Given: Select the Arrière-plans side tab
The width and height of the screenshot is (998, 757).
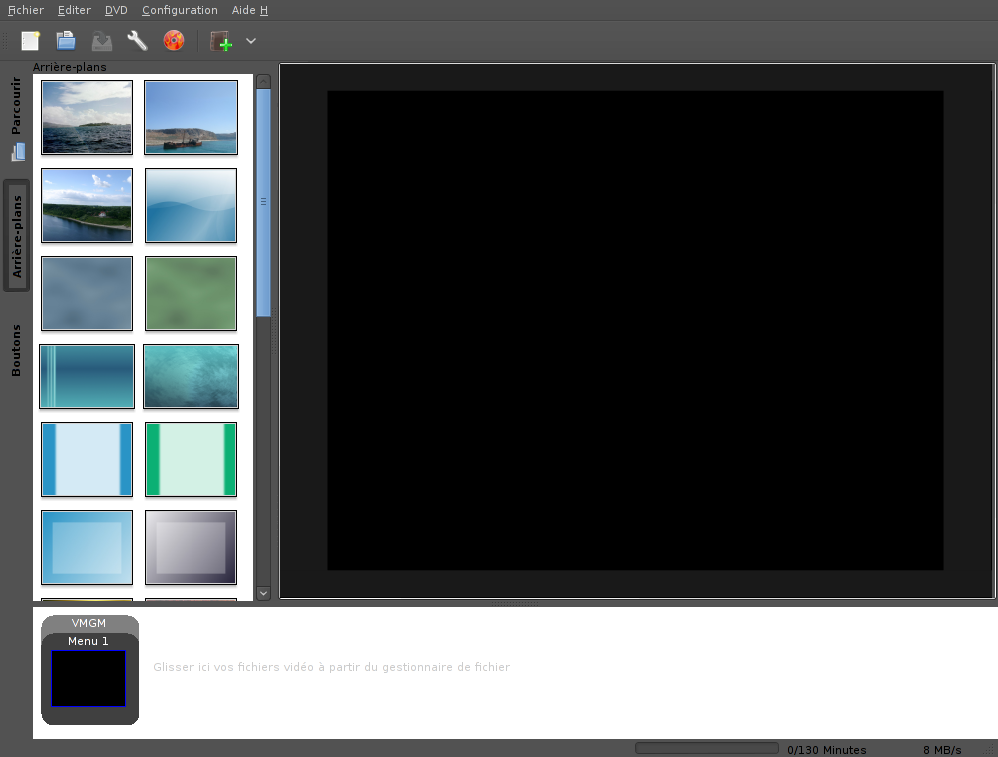Looking at the screenshot, I should point(17,236).
